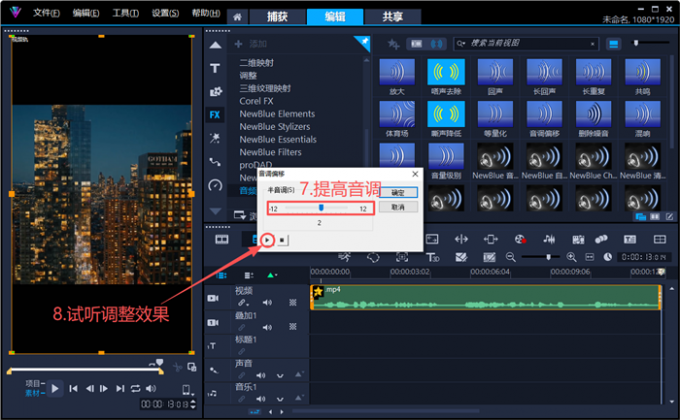Open the Title library (T icon)

point(215,68)
